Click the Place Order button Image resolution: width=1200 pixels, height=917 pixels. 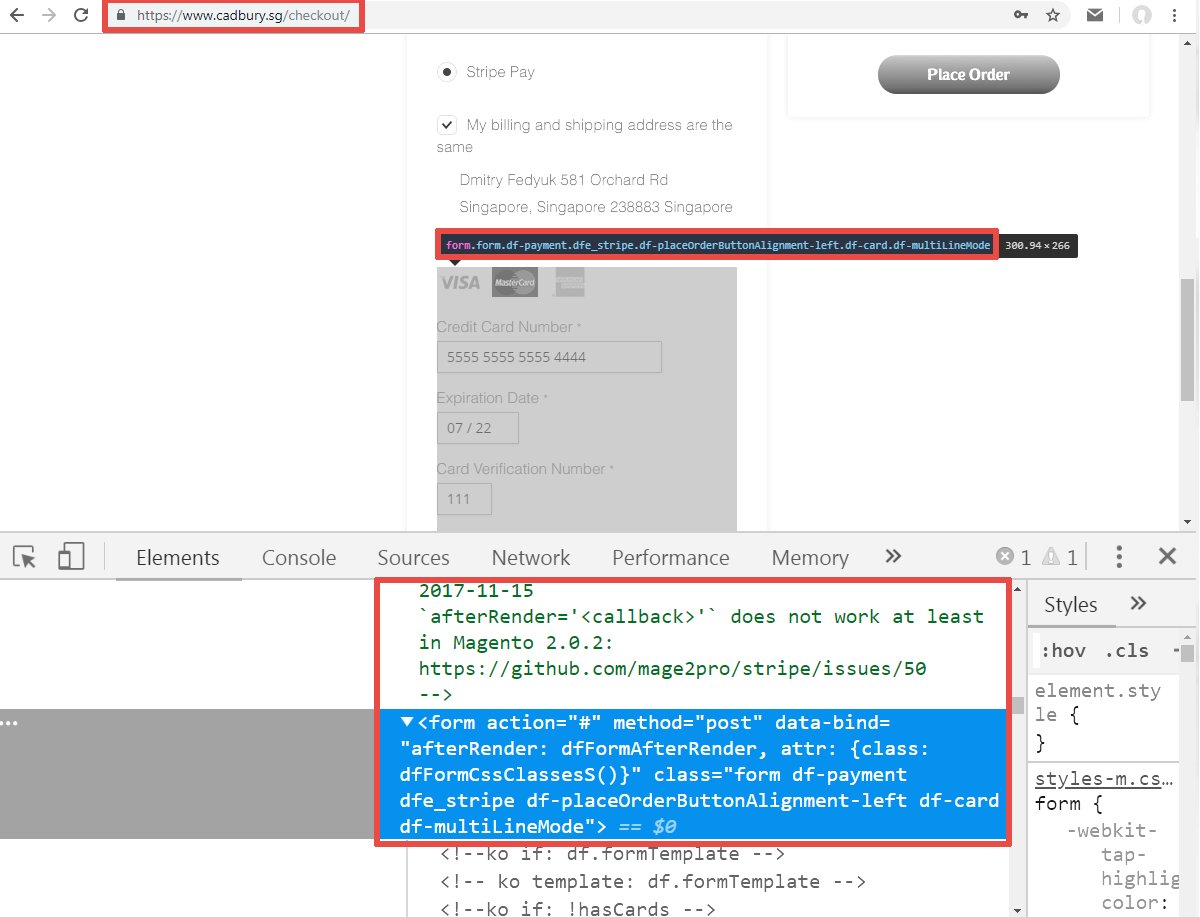[x=968, y=74]
